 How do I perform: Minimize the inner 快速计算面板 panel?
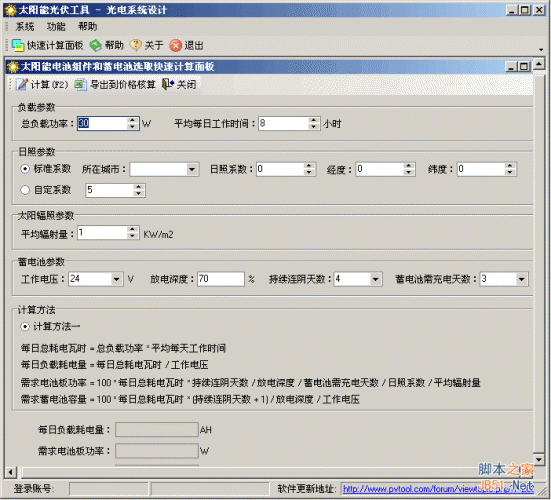[x=511, y=66]
